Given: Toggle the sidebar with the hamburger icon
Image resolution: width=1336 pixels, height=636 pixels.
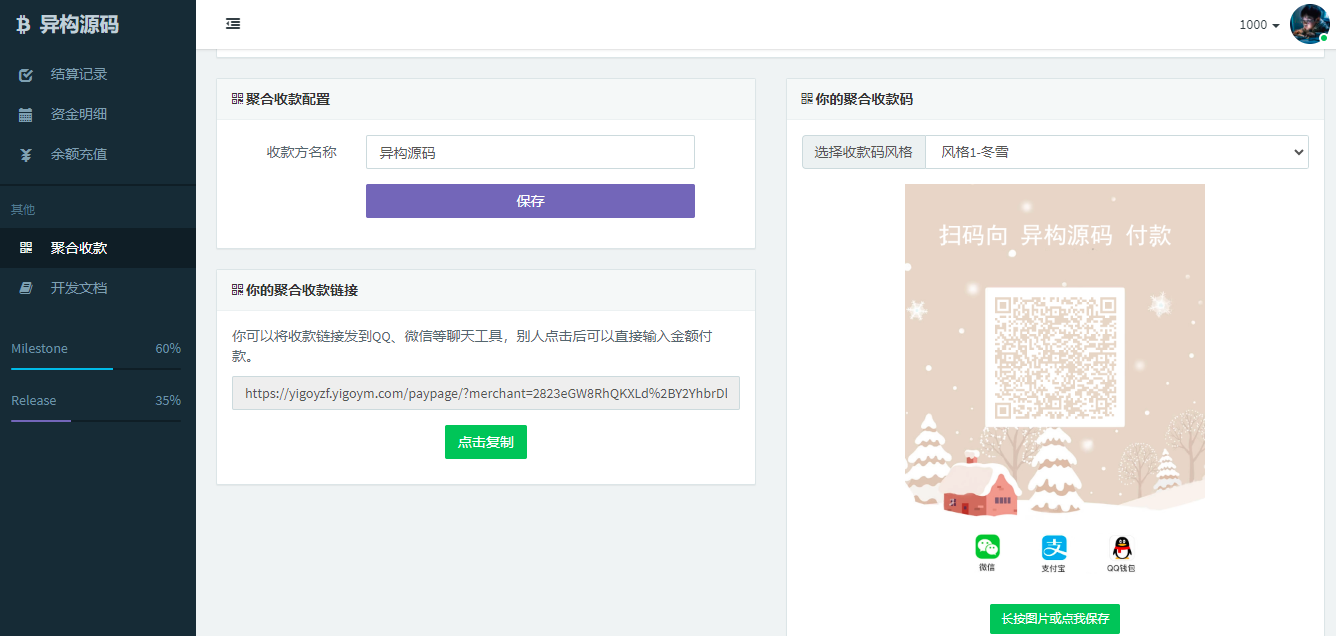Looking at the screenshot, I should 233,23.
